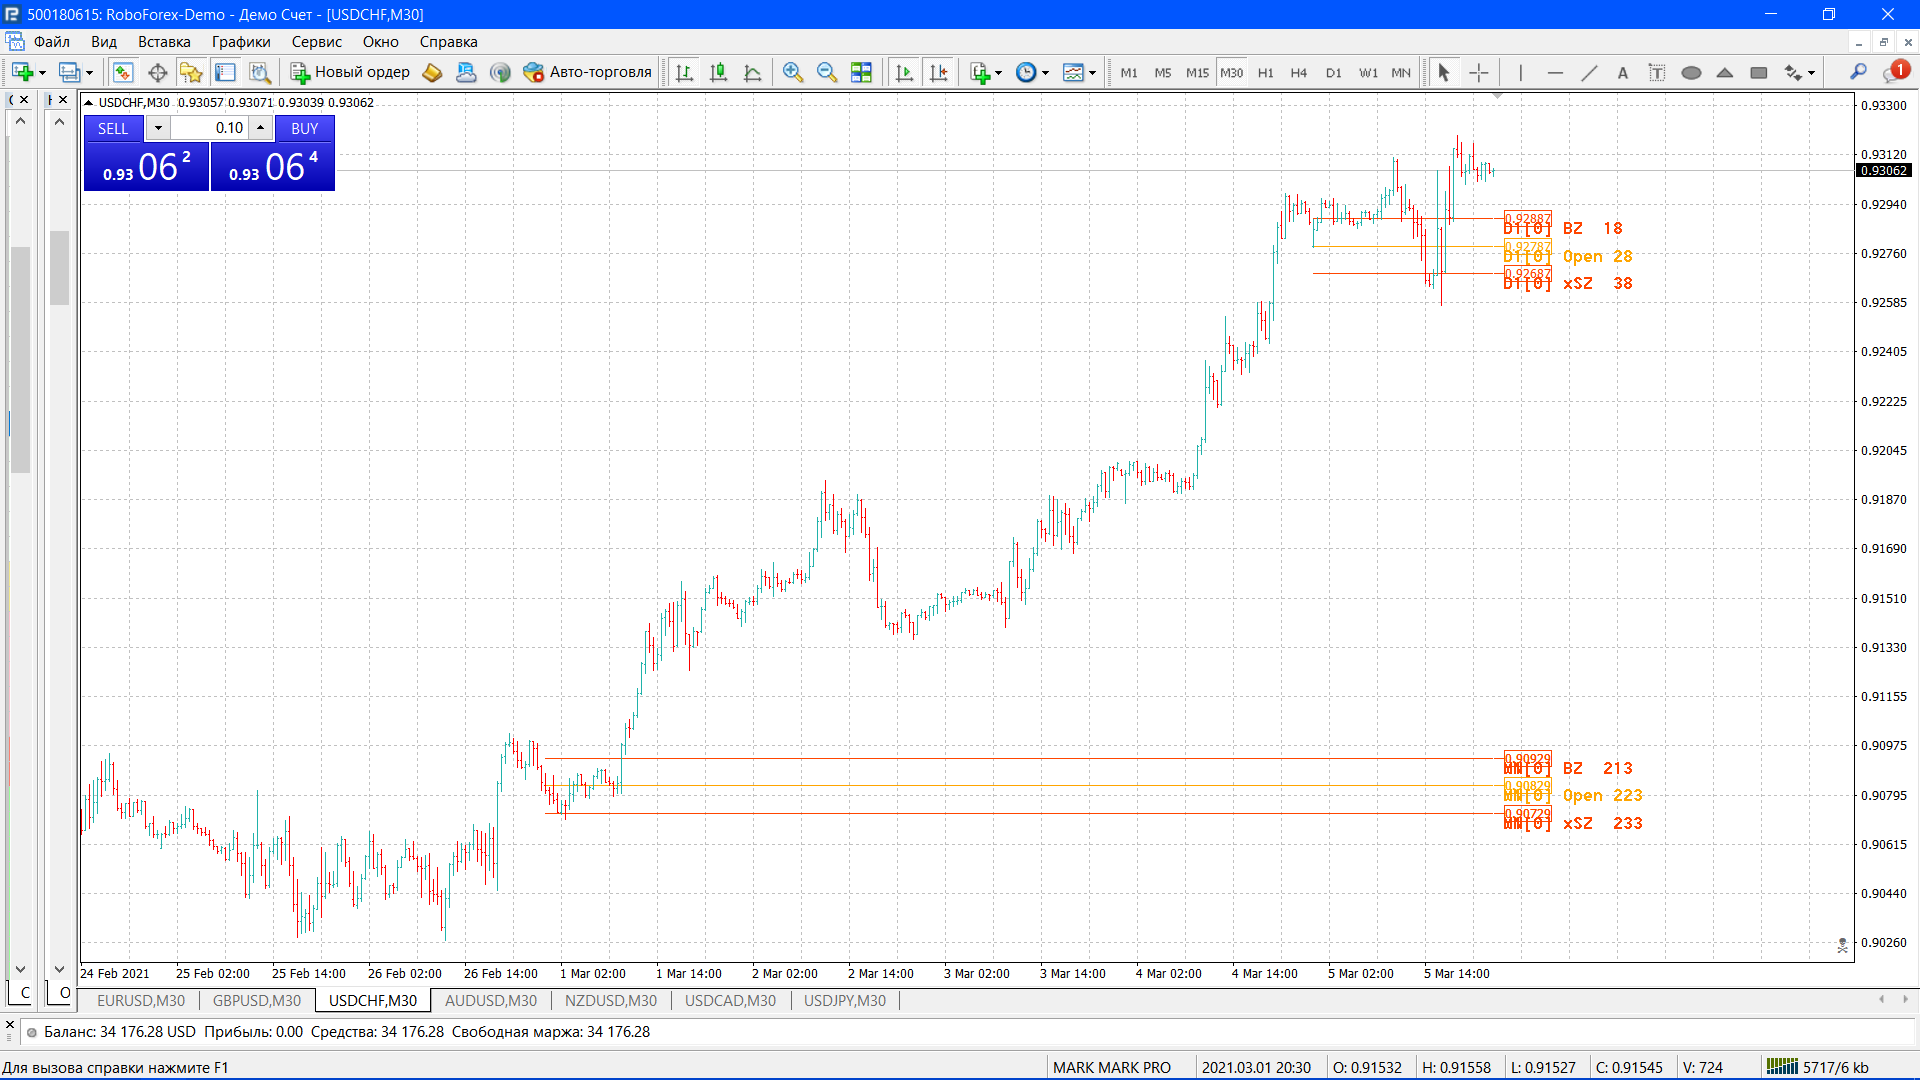1920x1080 pixels.
Task: Open the chart templates dropdown arrow
Action: click(1092, 73)
